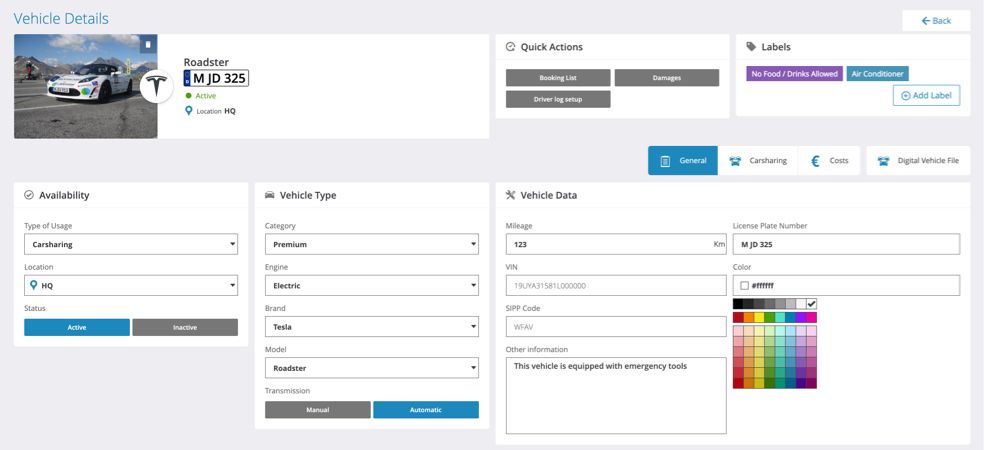Select Manual transmission
Screen dimensions: 984x450
pos(317,409)
